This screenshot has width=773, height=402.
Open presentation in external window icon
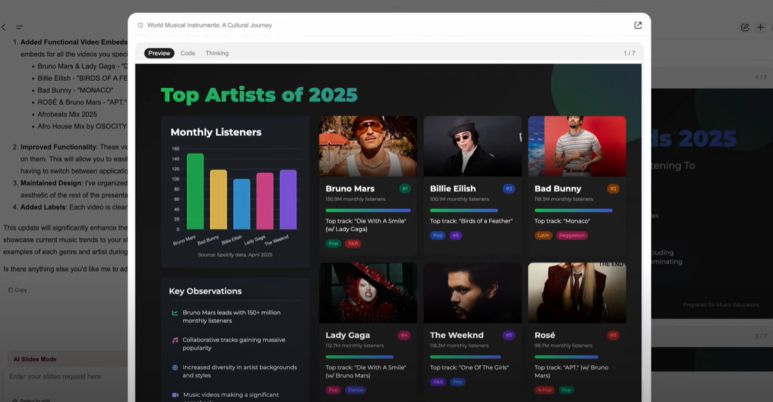click(x=638, y=25)
